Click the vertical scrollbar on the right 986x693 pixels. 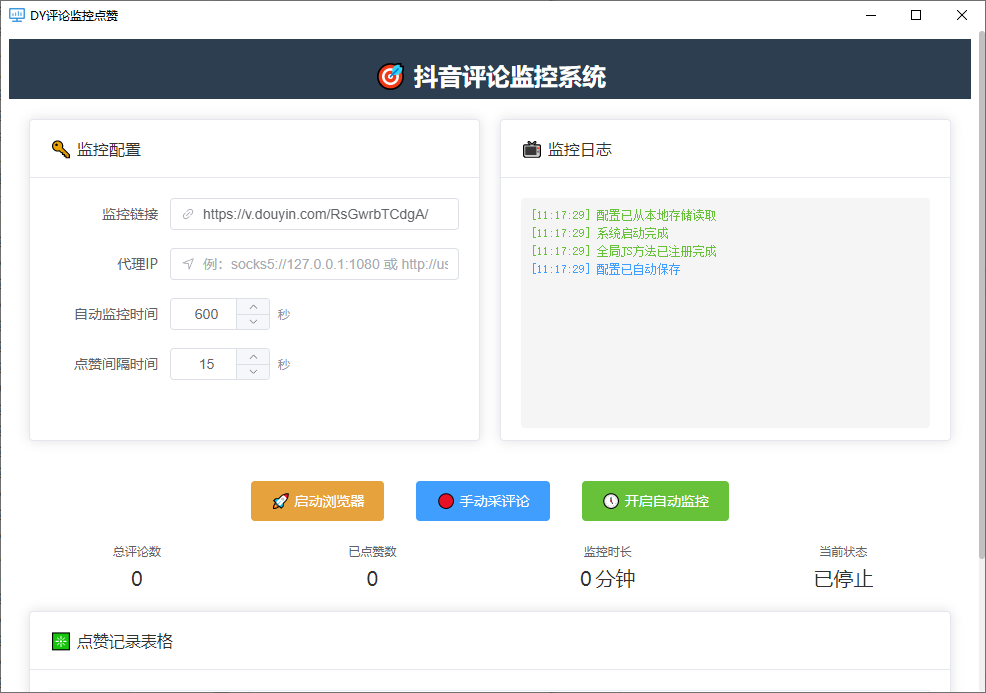[980, 300]
